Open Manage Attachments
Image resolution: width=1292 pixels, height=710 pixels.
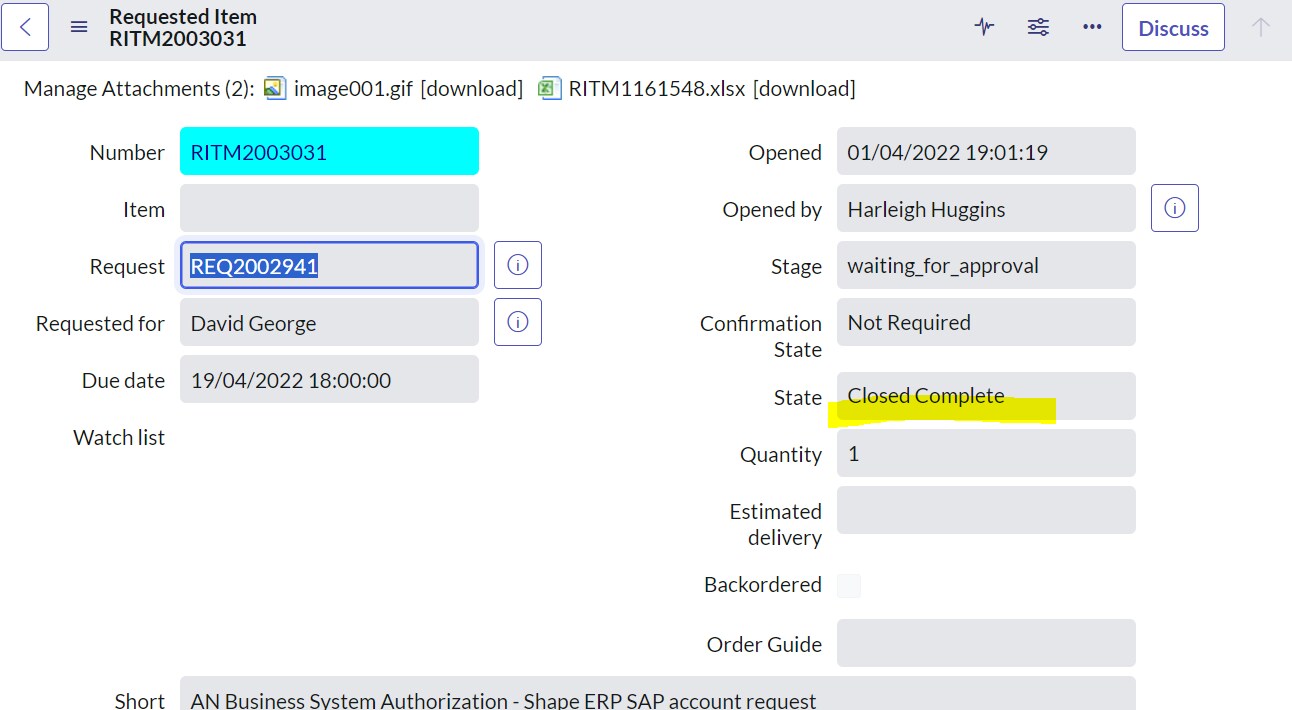pyautogui.click(x=116, y=88)
